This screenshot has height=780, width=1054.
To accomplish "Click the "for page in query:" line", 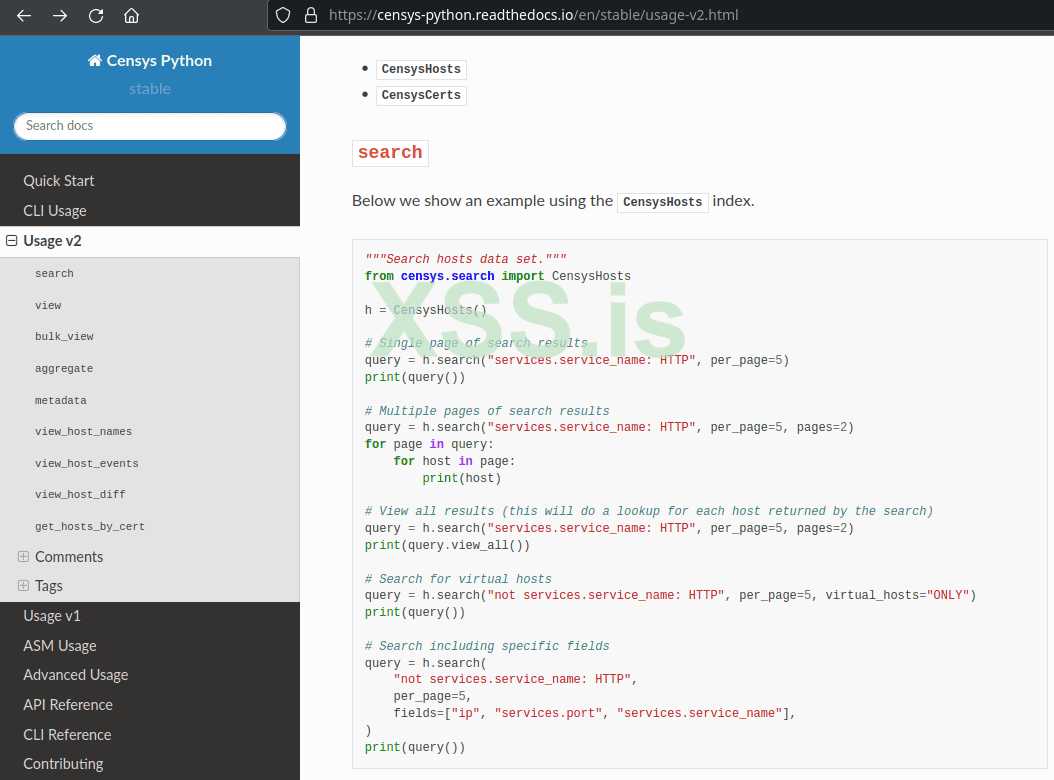I will [430, 444].
